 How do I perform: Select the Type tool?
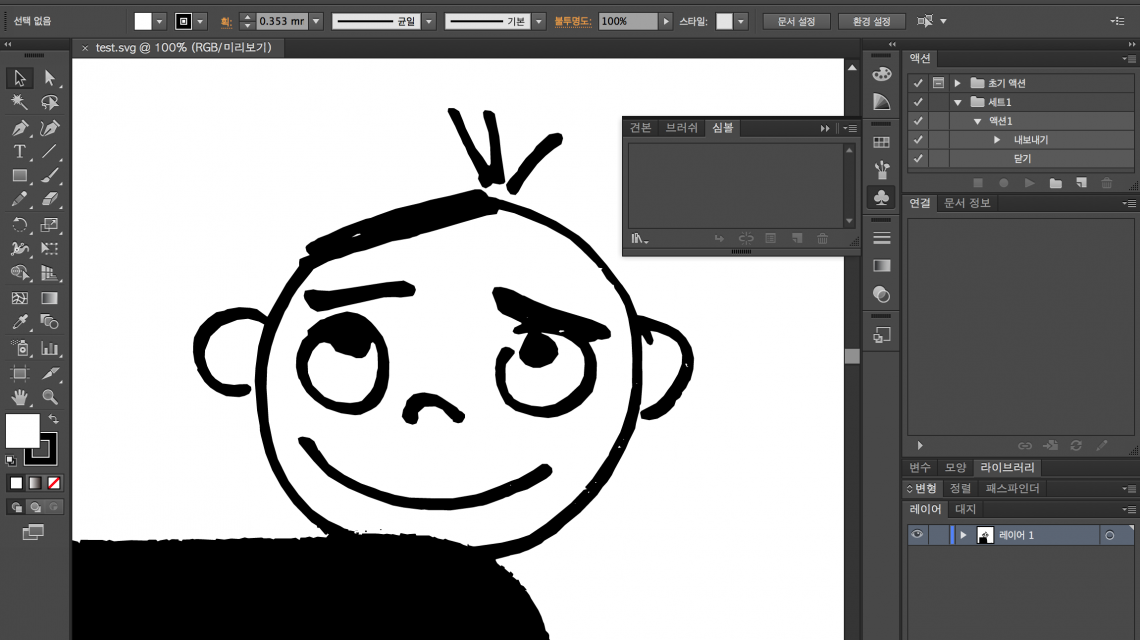(19, 152)
